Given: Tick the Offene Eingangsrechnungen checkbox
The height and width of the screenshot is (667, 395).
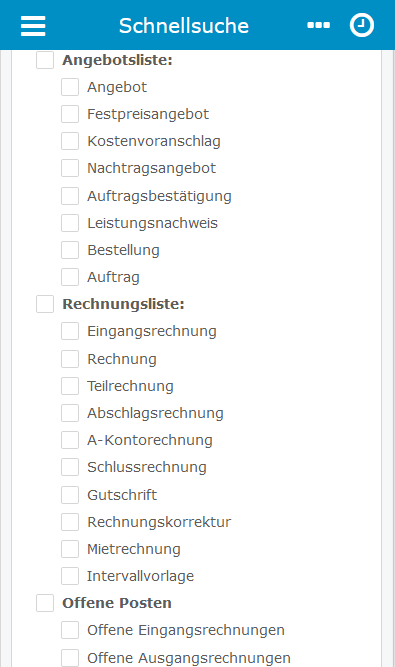Looking at the screenshot, I should 70,630.
